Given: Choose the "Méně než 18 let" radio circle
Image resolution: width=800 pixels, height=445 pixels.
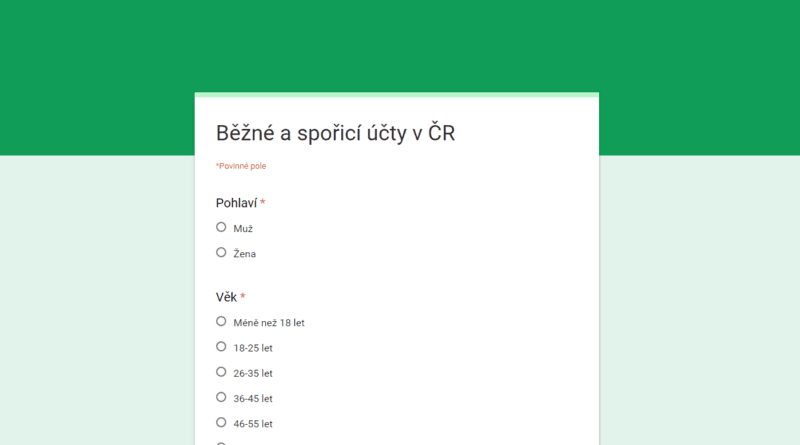Looking at the screenshot, I should 221,321.
